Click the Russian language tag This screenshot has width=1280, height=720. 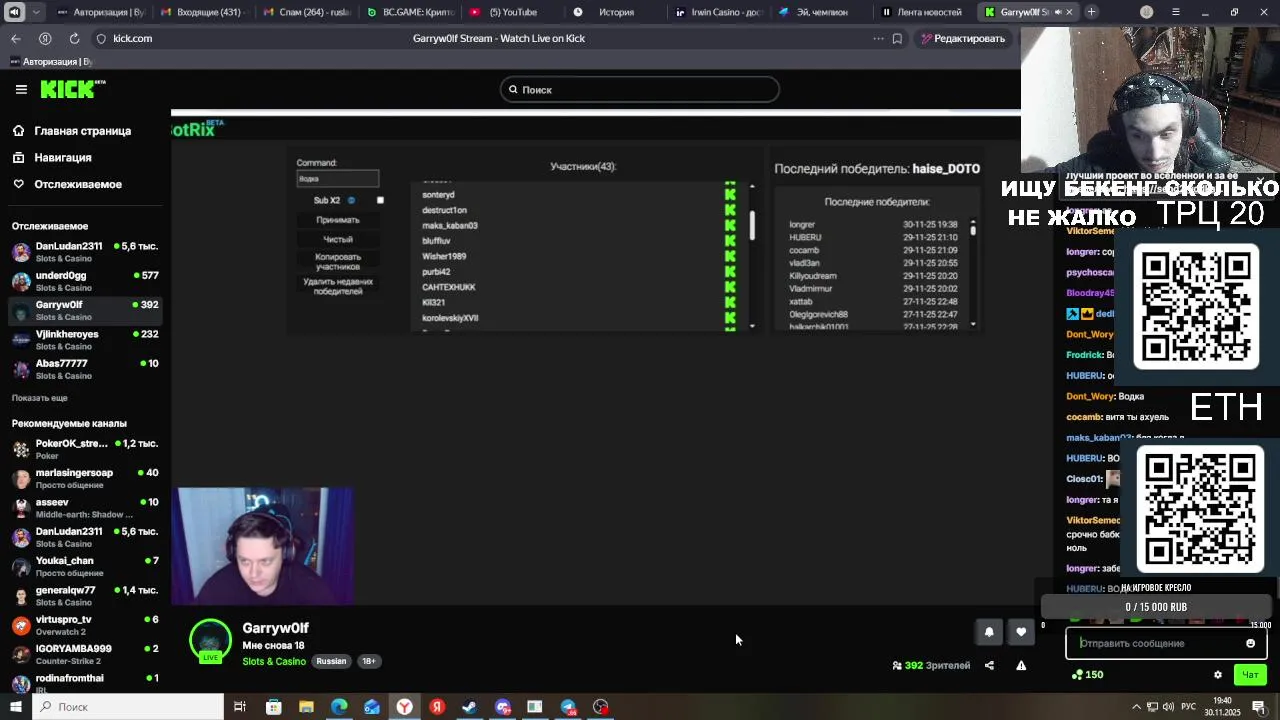coord(331,661)
